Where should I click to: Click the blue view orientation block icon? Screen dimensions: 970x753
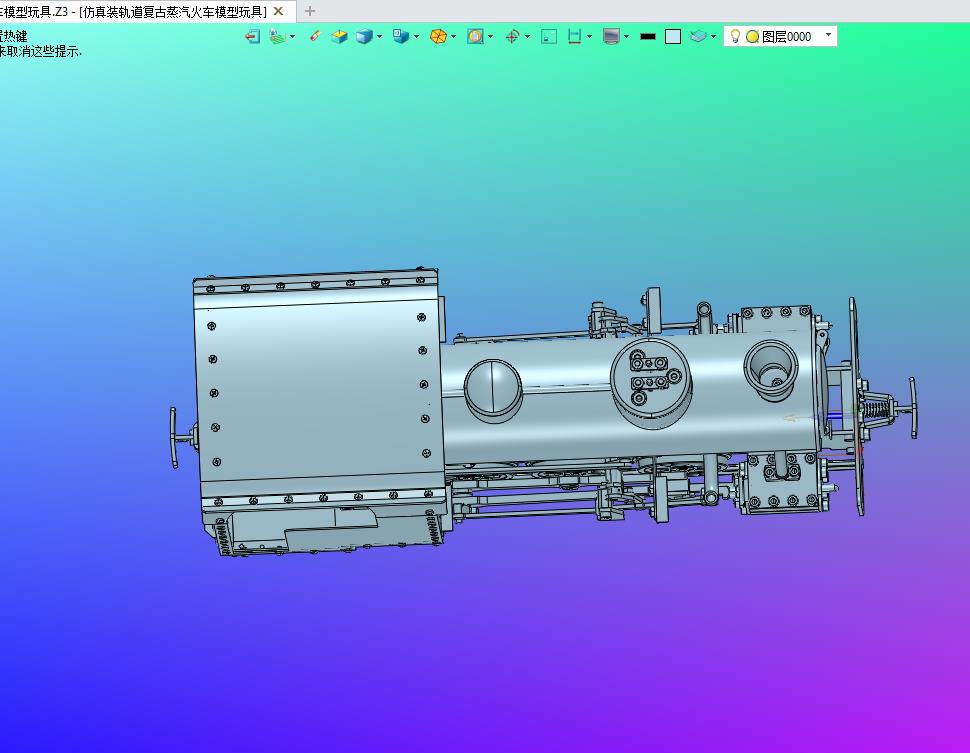(x=401, y=37)
